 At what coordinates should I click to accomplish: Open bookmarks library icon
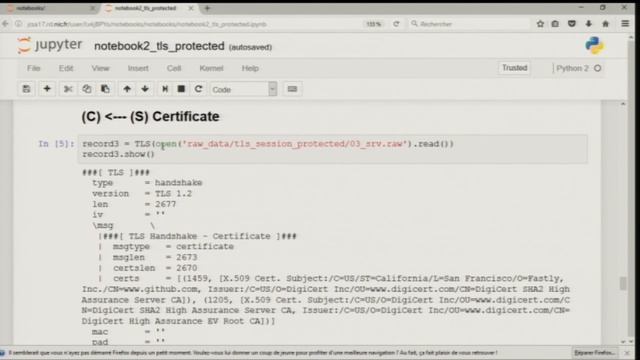[x=555, y=24]
